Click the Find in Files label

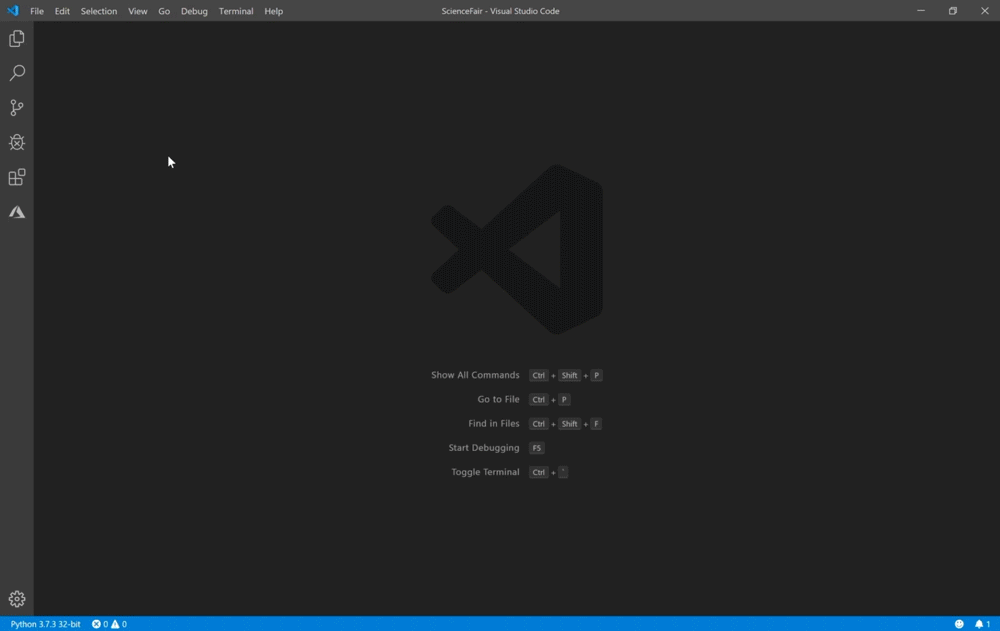494,424
